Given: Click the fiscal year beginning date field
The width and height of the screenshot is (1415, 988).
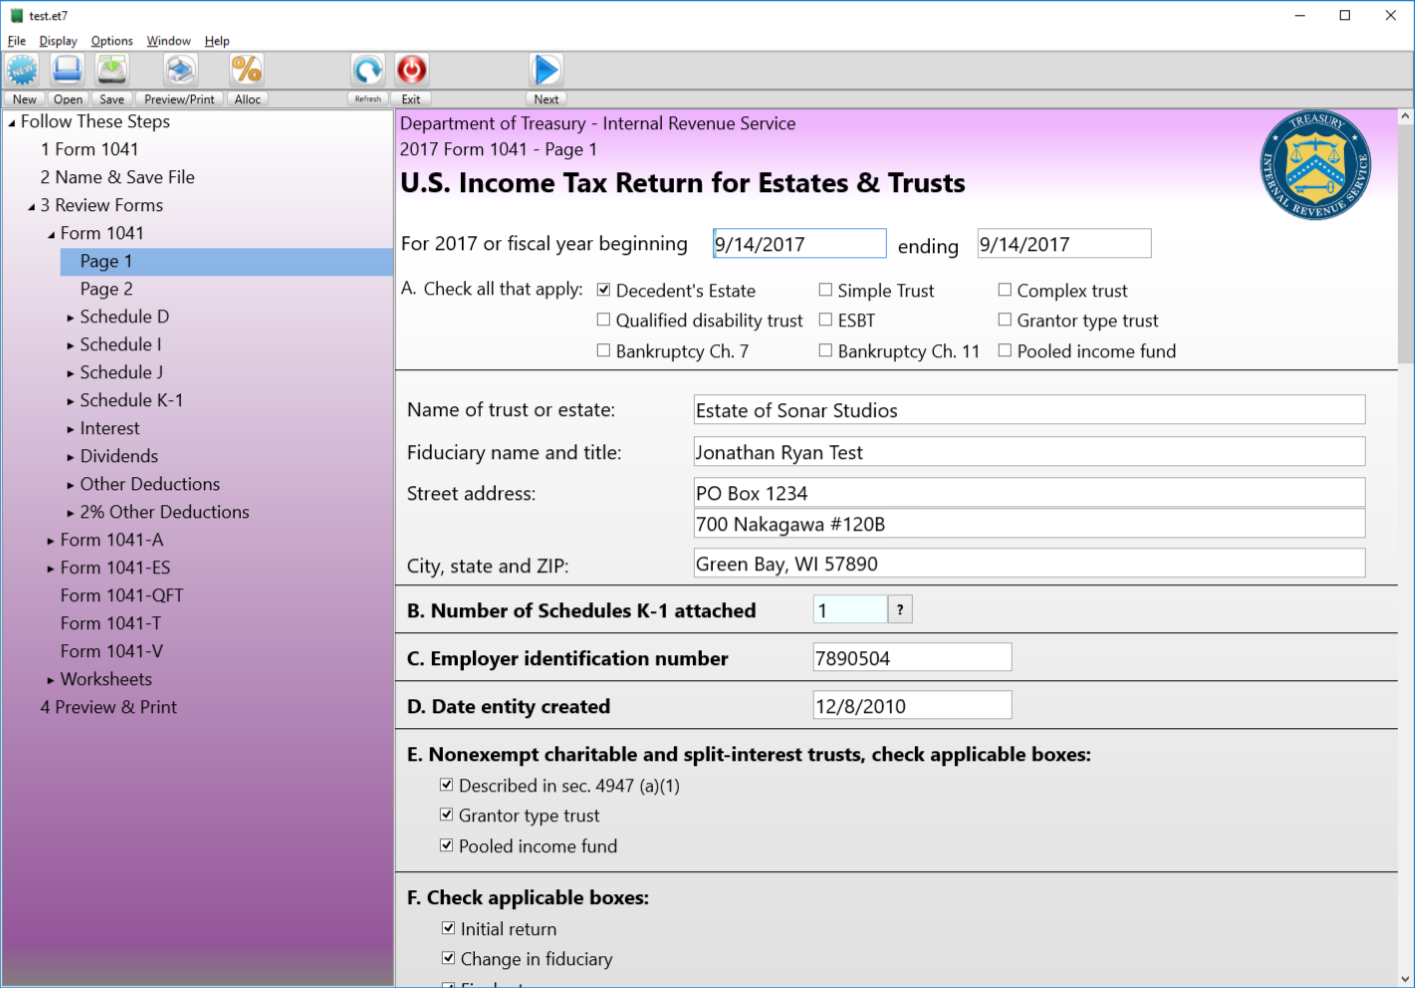Looking at the screenshot, I should [799, 243].
